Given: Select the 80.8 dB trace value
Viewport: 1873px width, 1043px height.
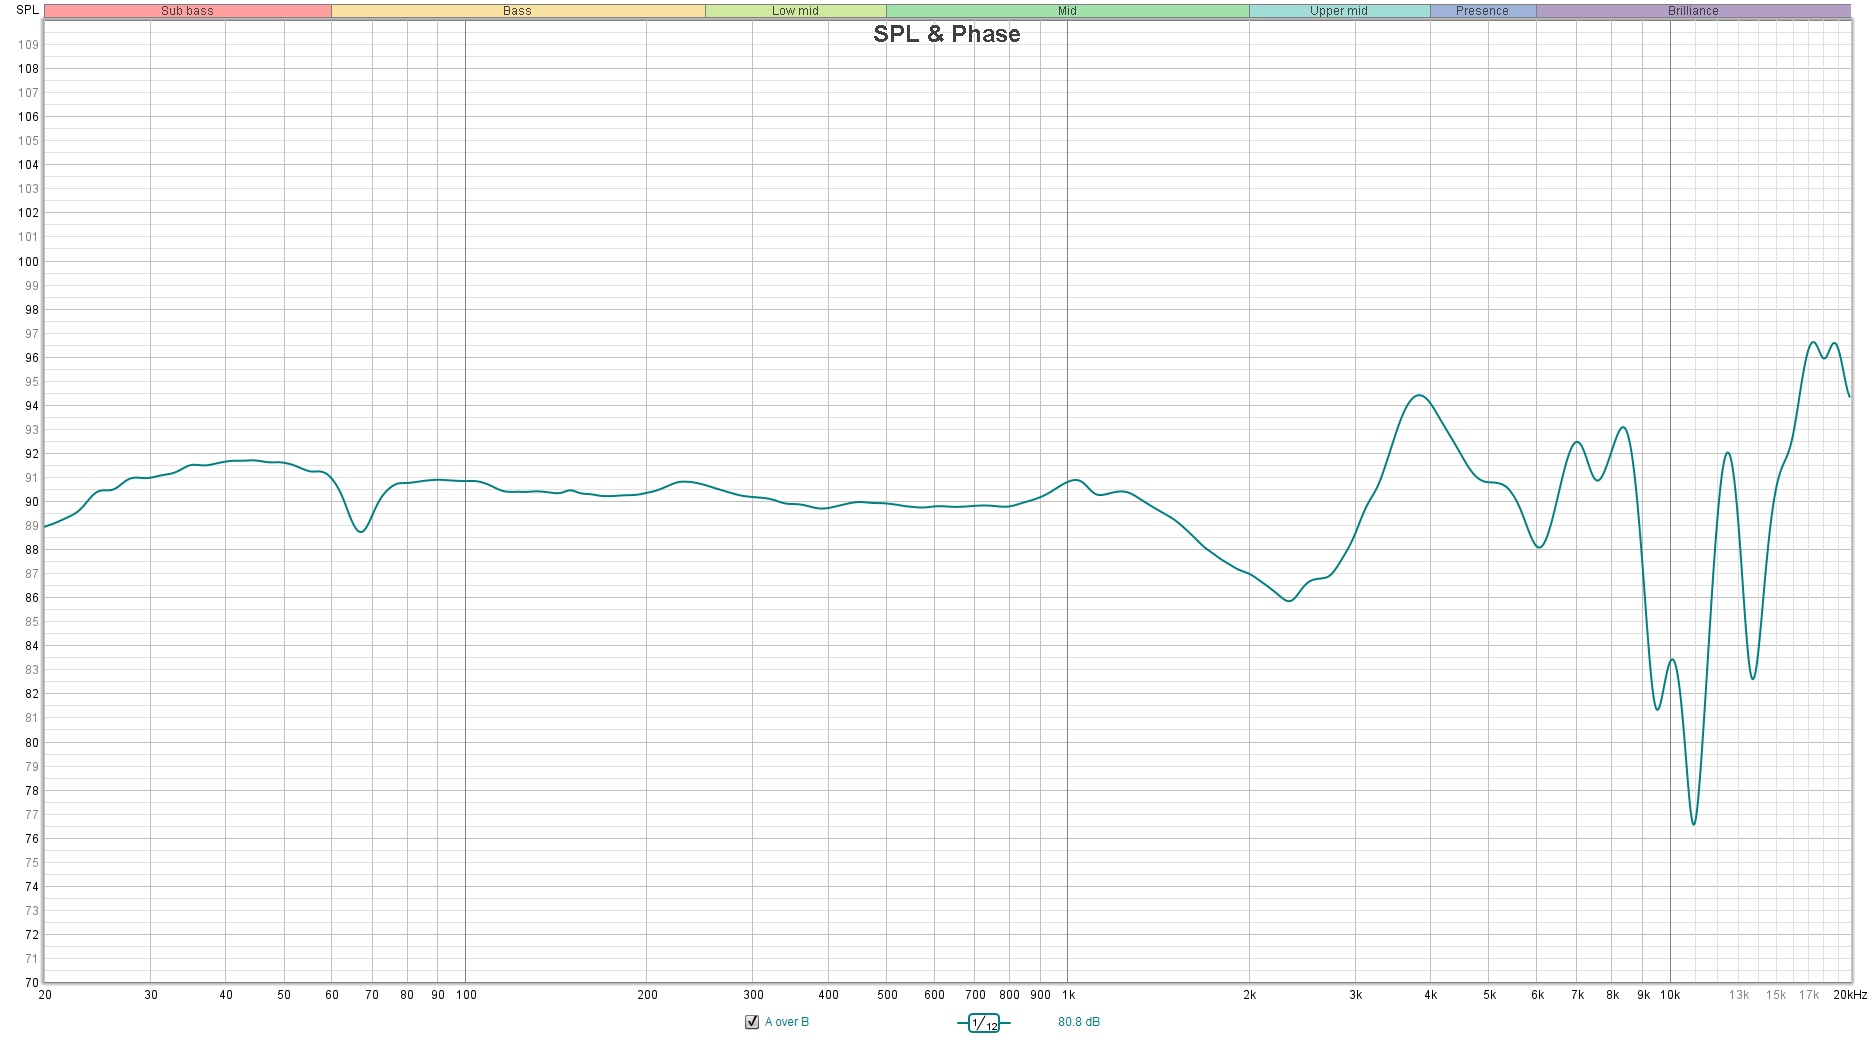Looking at the screenshot, I should click(1079, 1022).
